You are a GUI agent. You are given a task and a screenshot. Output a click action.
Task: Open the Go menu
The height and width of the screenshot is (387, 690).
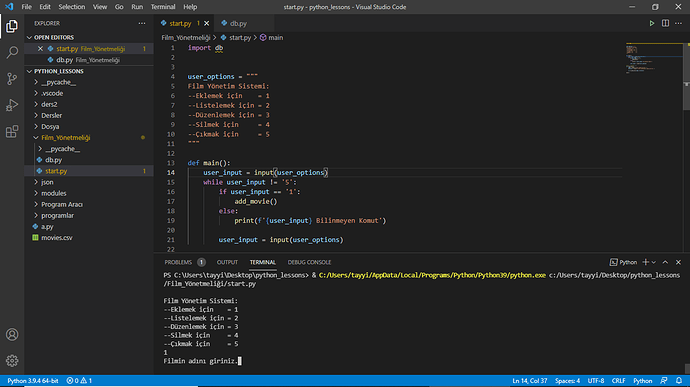coord(119,7)
